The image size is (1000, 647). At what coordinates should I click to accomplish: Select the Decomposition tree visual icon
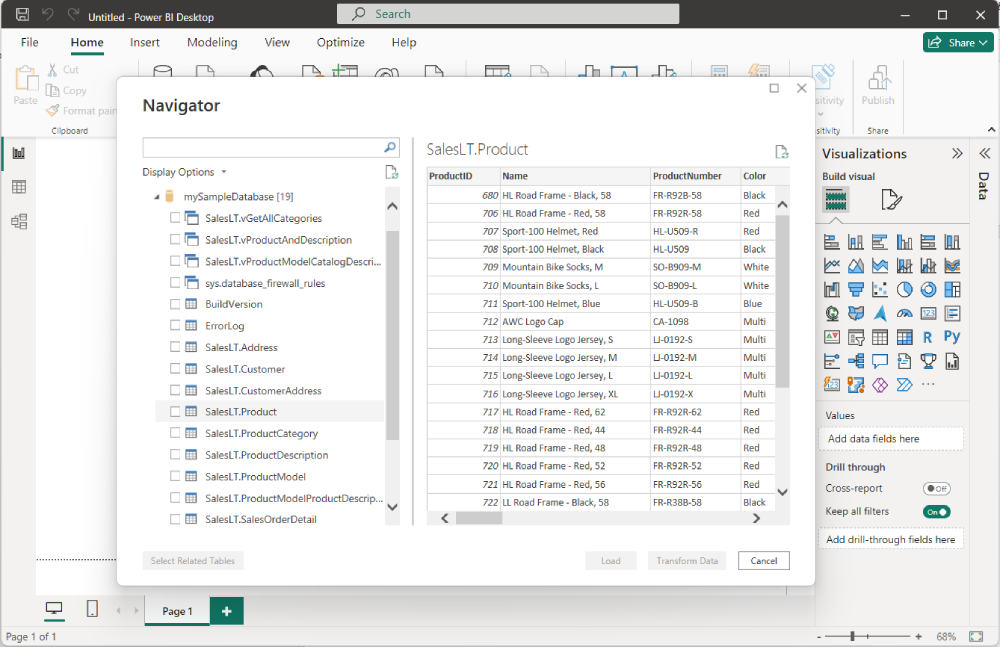pos(856,361)
